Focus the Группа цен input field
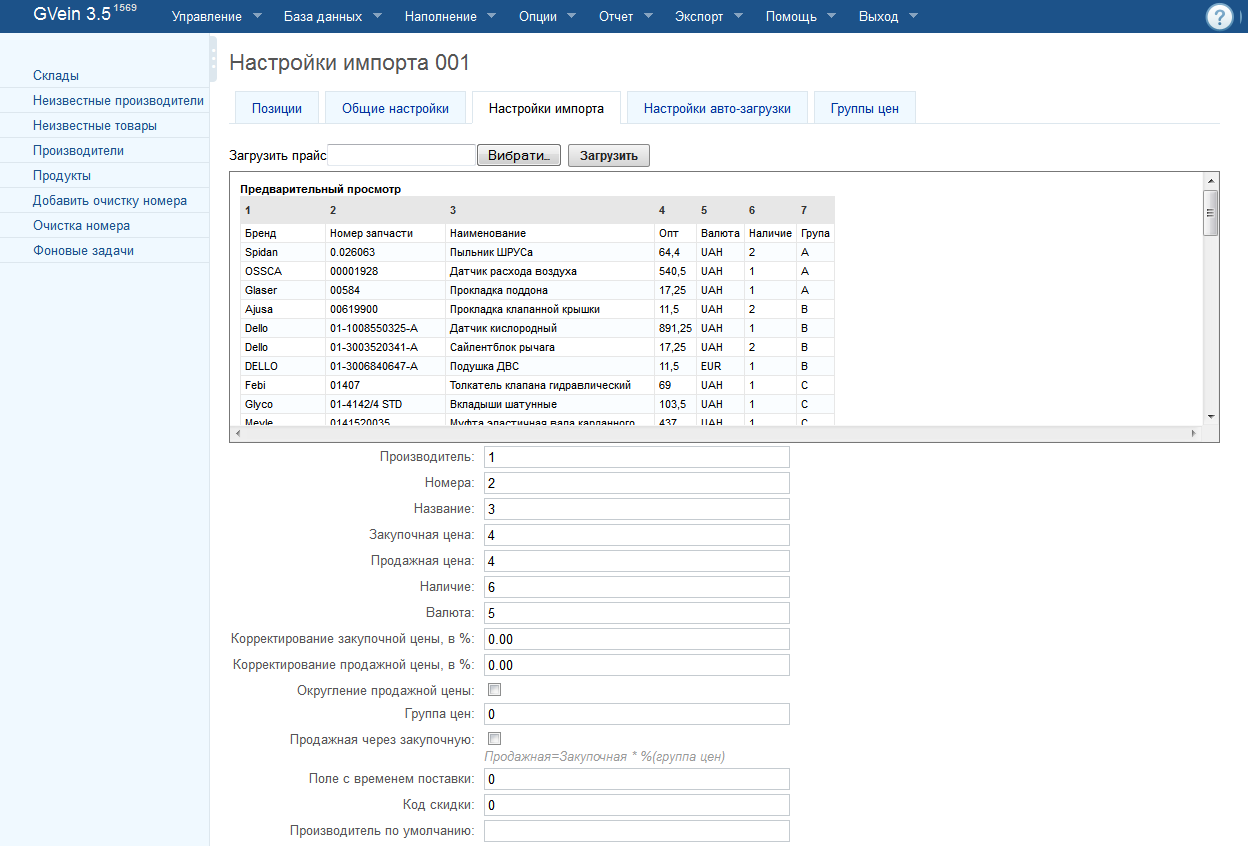This screenshot has width=1248, height=846. click(636, 714)
